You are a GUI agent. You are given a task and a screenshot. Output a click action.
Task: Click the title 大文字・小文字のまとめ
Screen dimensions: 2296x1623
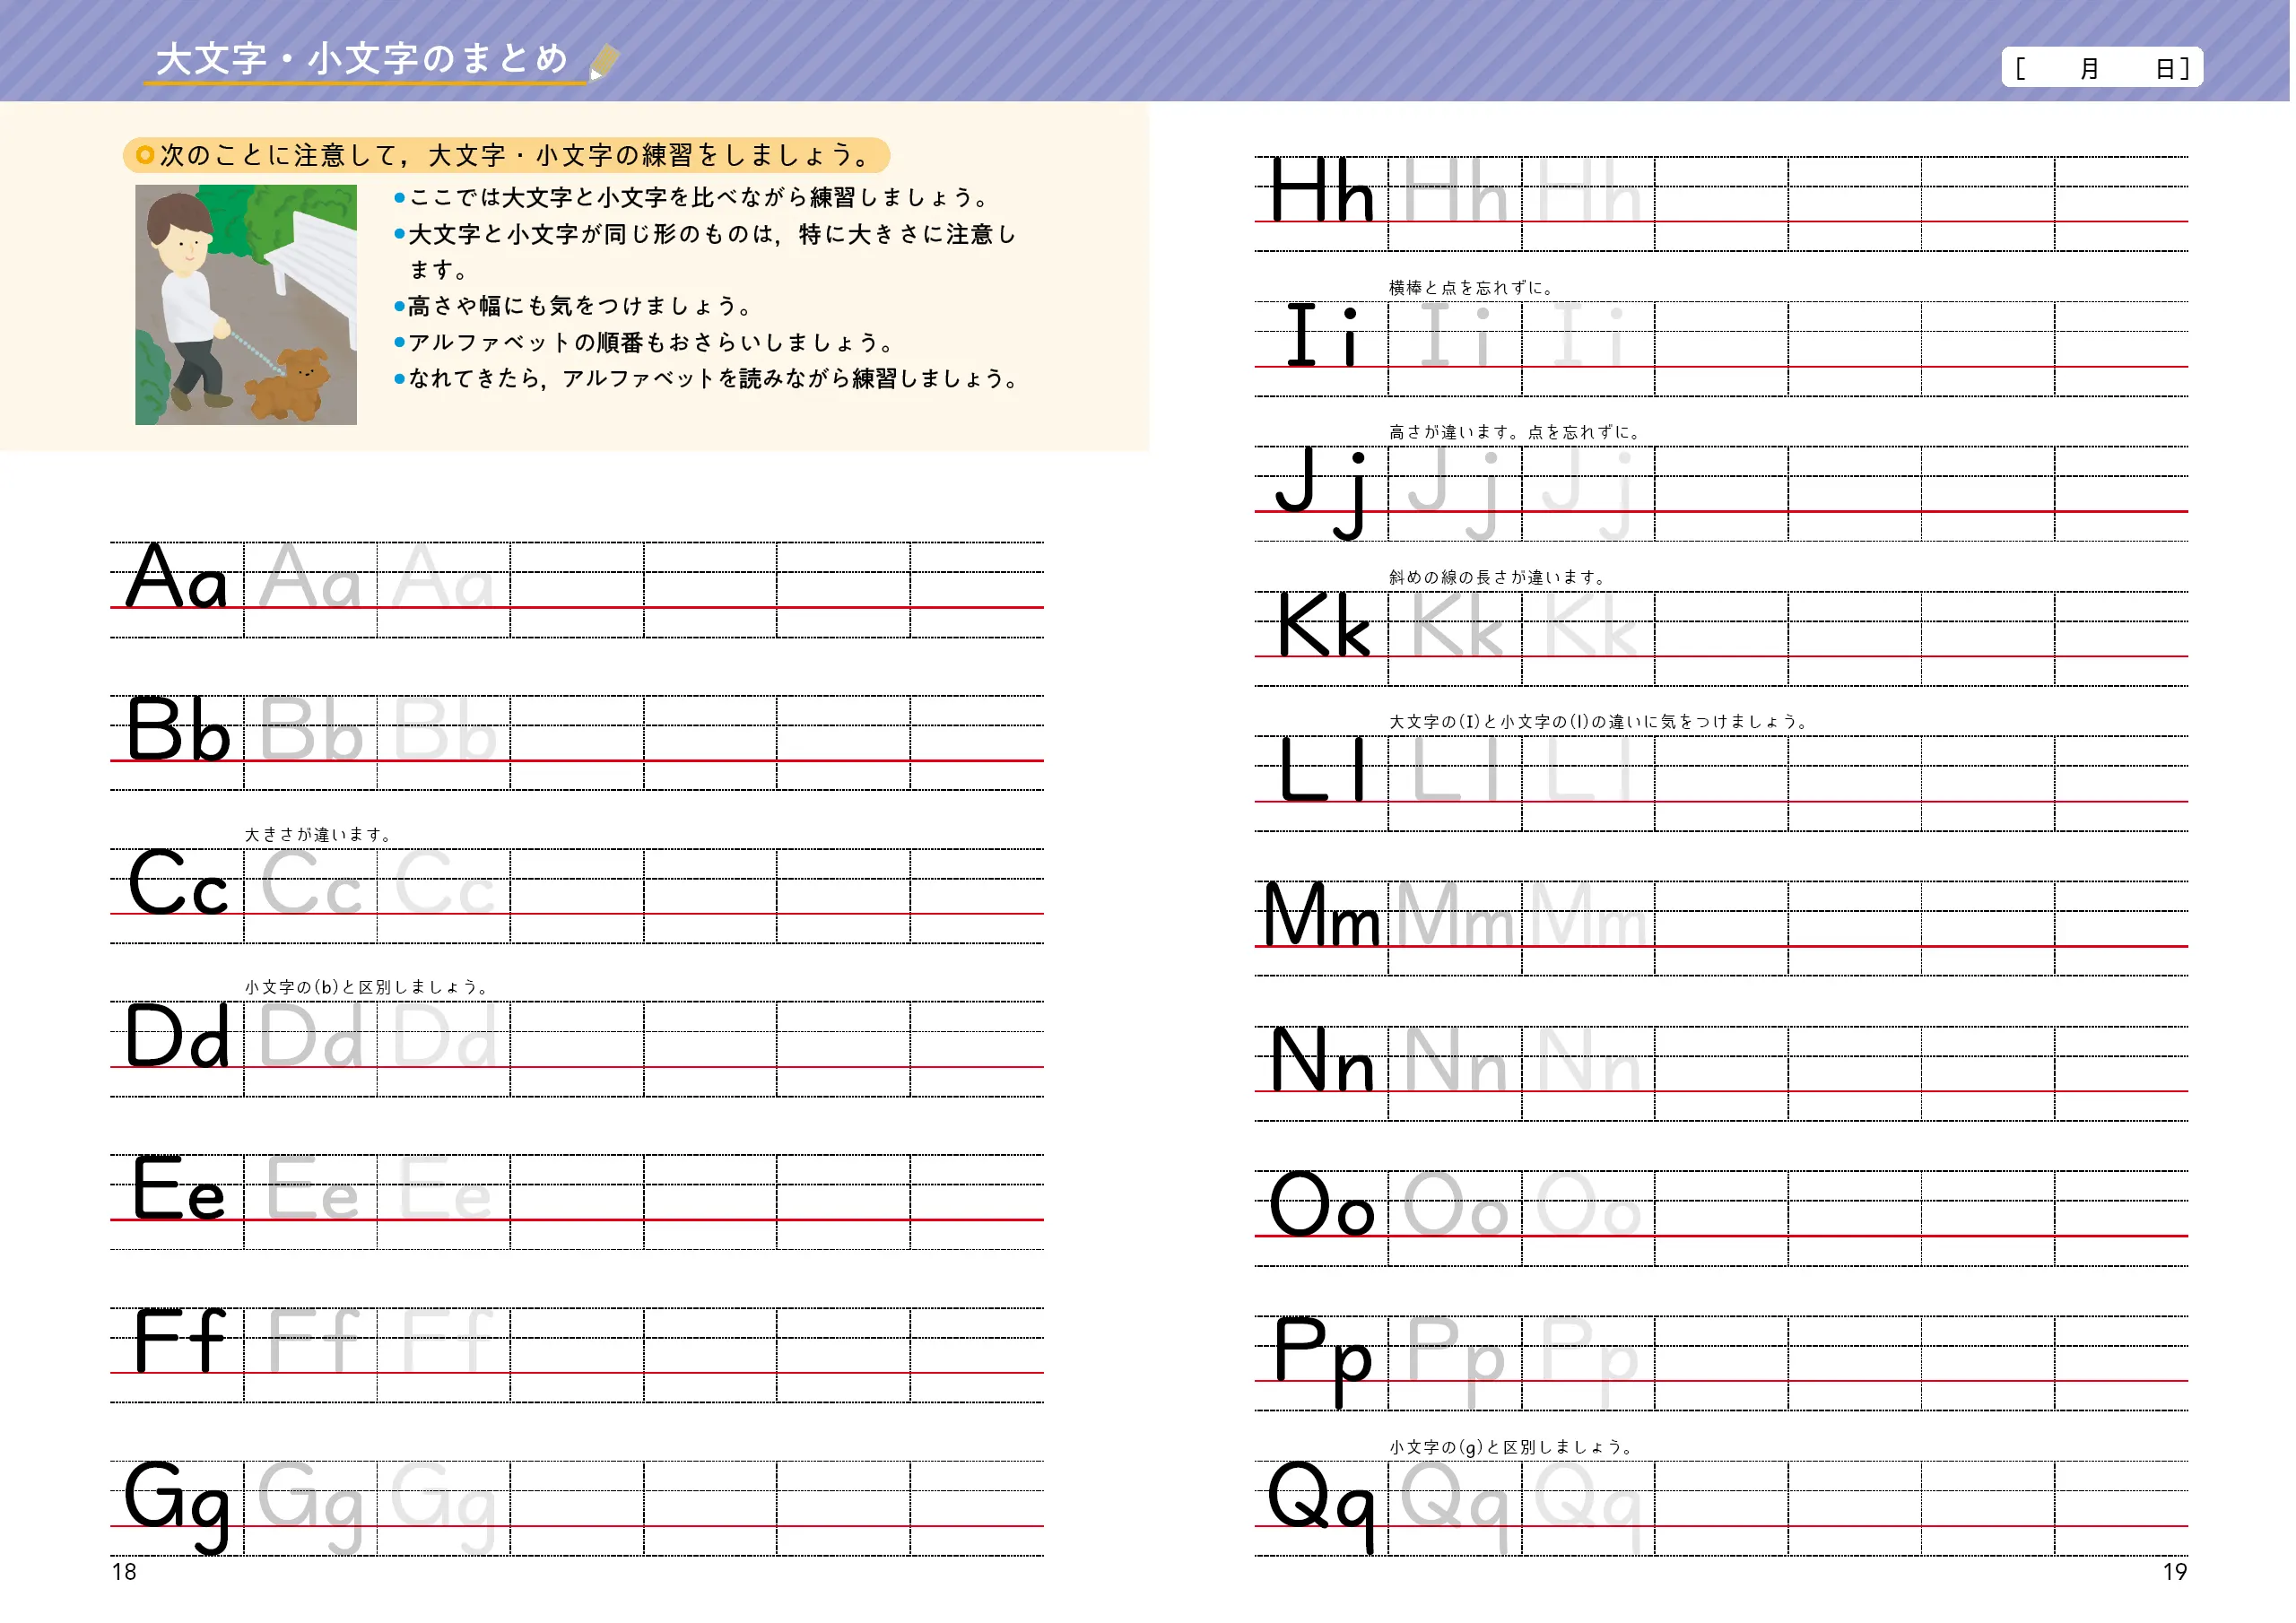click(363, 59)
